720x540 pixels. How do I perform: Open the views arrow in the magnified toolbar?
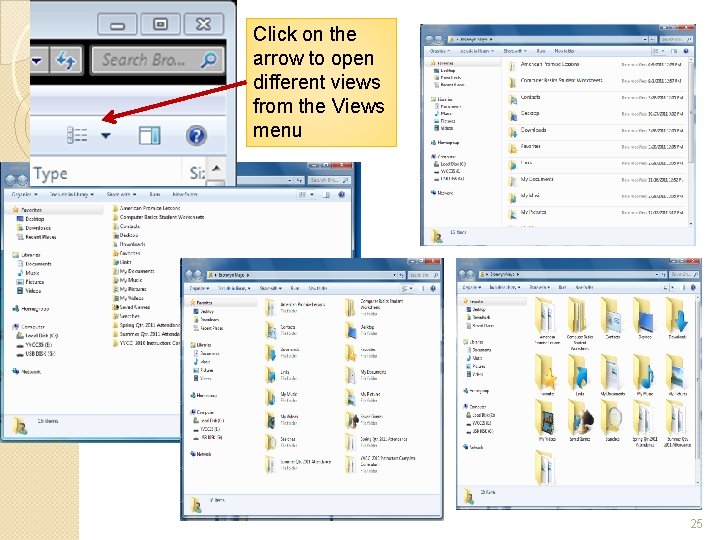click(106, 135)
